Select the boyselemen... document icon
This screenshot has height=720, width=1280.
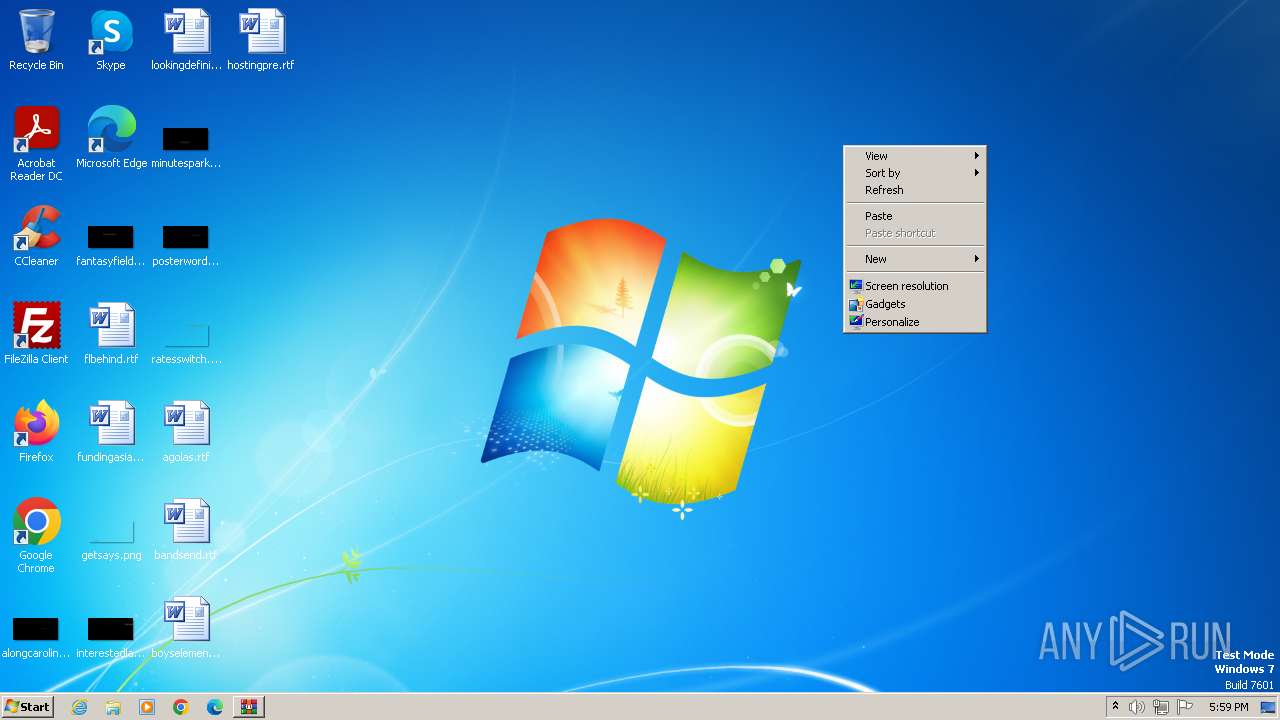tap(186, 628)
